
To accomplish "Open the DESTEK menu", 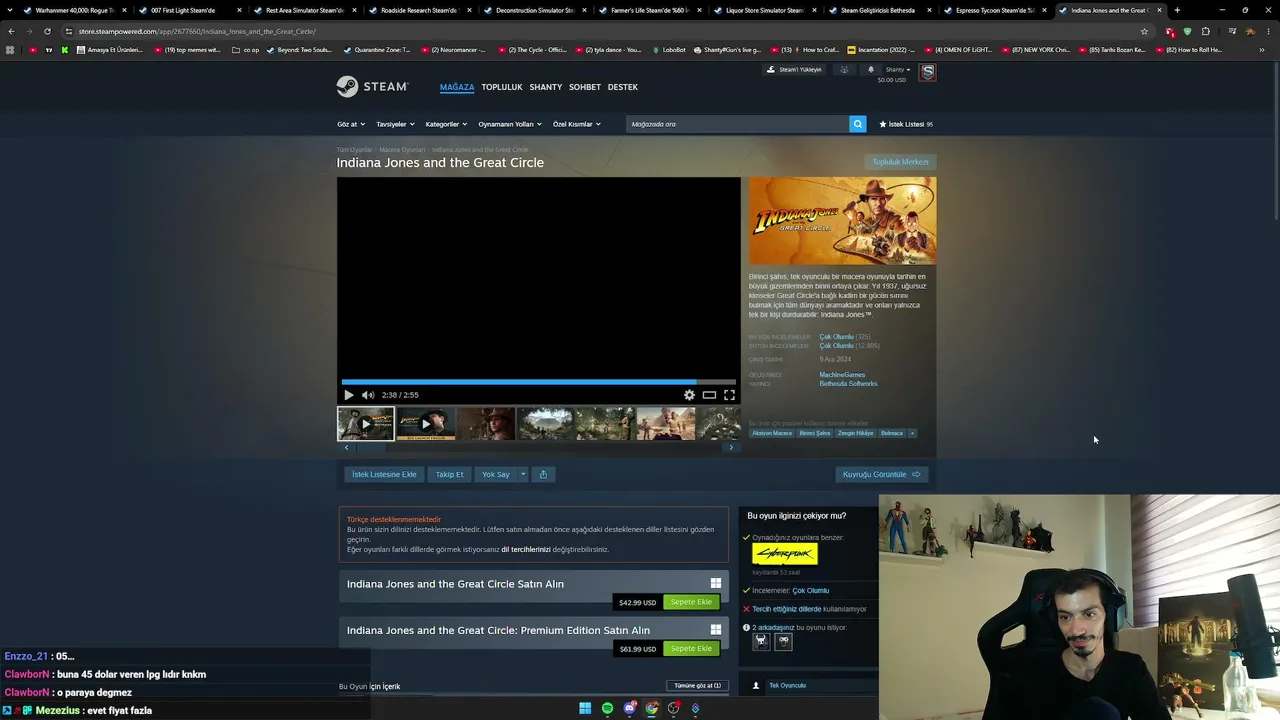I will pyautogui.click(x=623, y=87).
